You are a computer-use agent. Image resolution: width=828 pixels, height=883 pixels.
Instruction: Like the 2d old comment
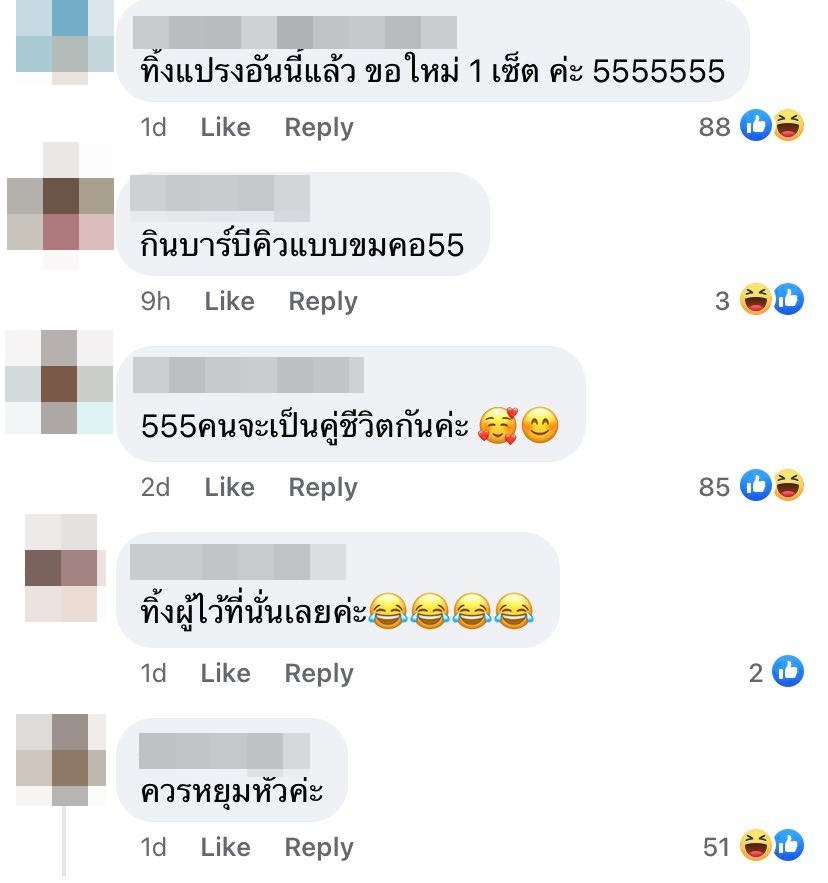pyautogui.click(x=229, y=487)
